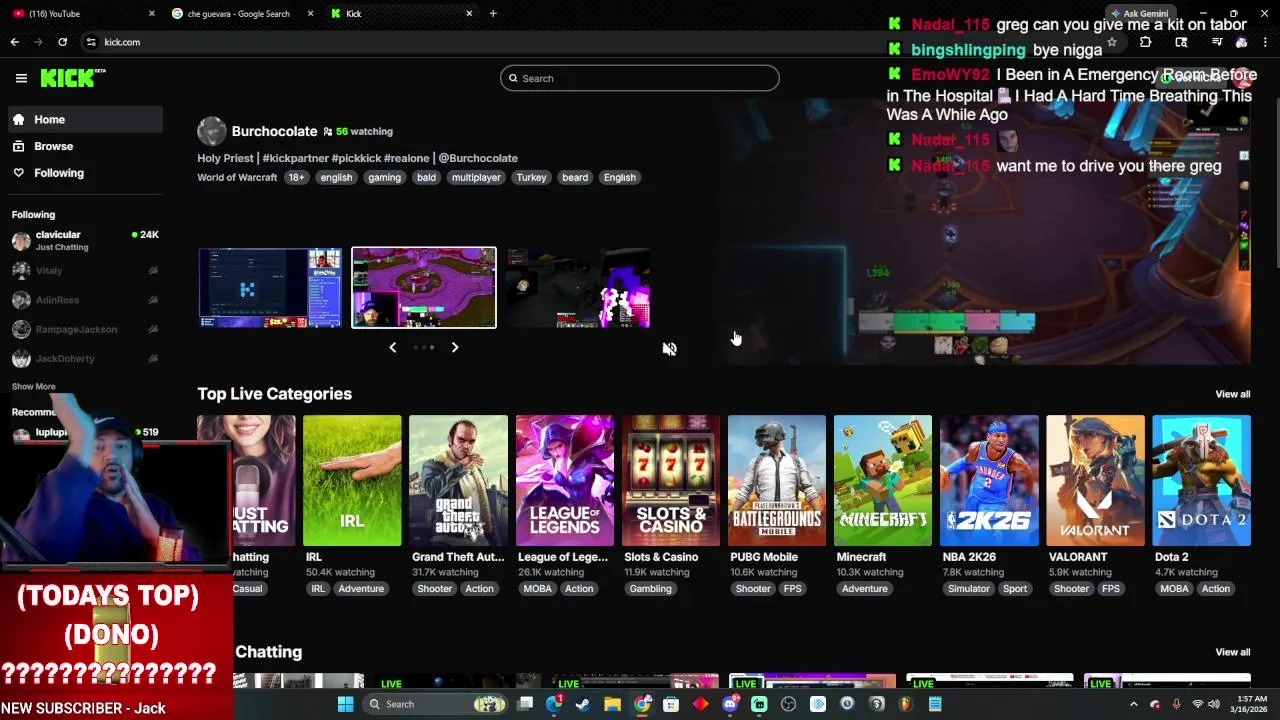This screenshot has width=1280, height=720.
Task: Select third featured stream thumbnail
Action: 578,287
